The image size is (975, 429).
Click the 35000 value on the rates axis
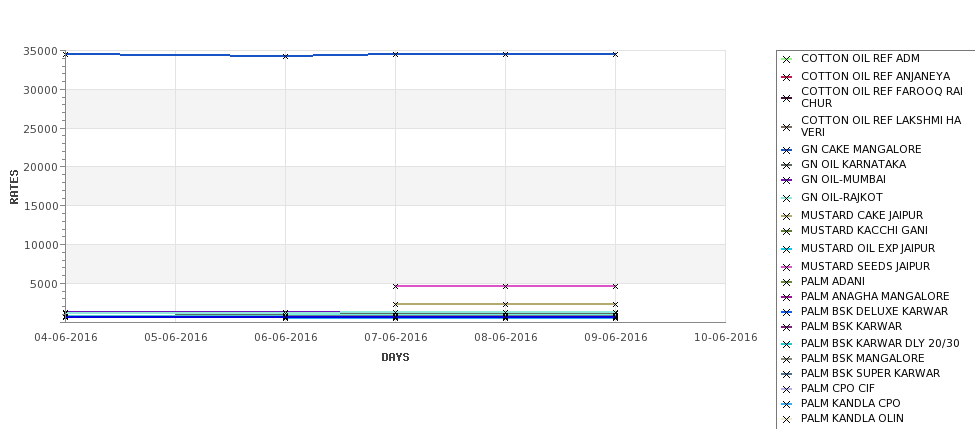coord(41,51)
